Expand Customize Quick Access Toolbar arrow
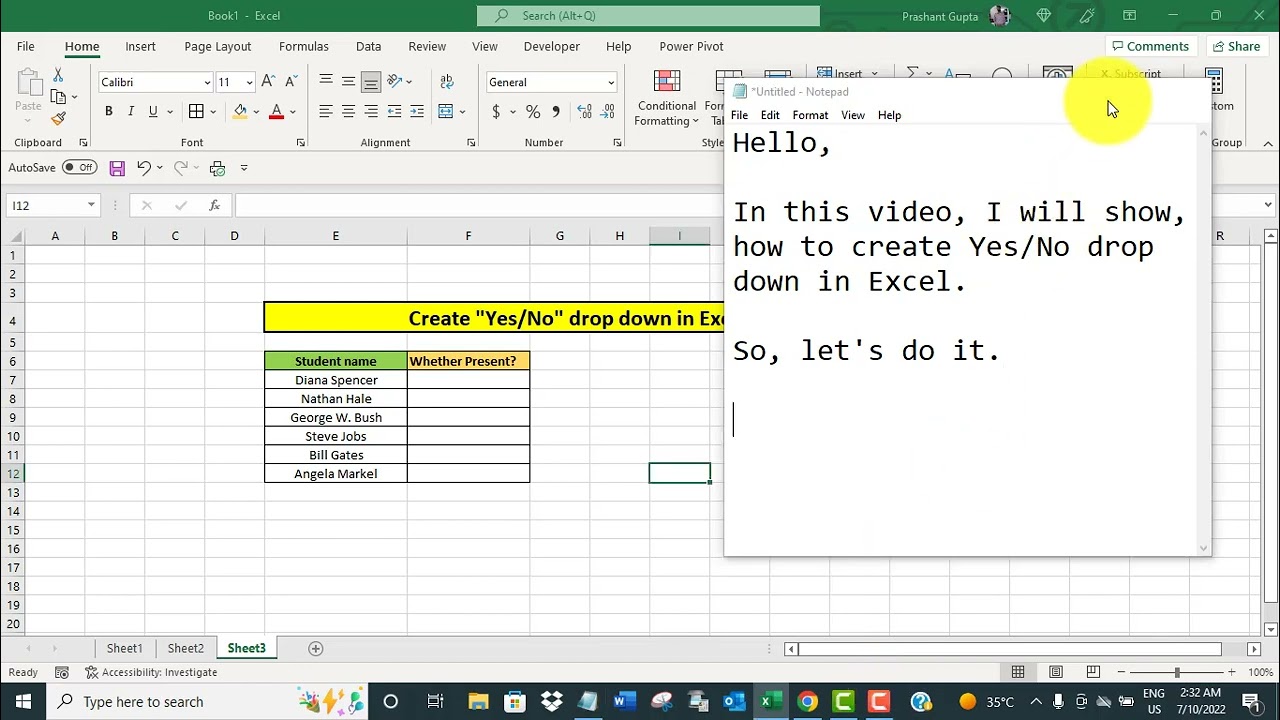 click(x=244, y=168)
